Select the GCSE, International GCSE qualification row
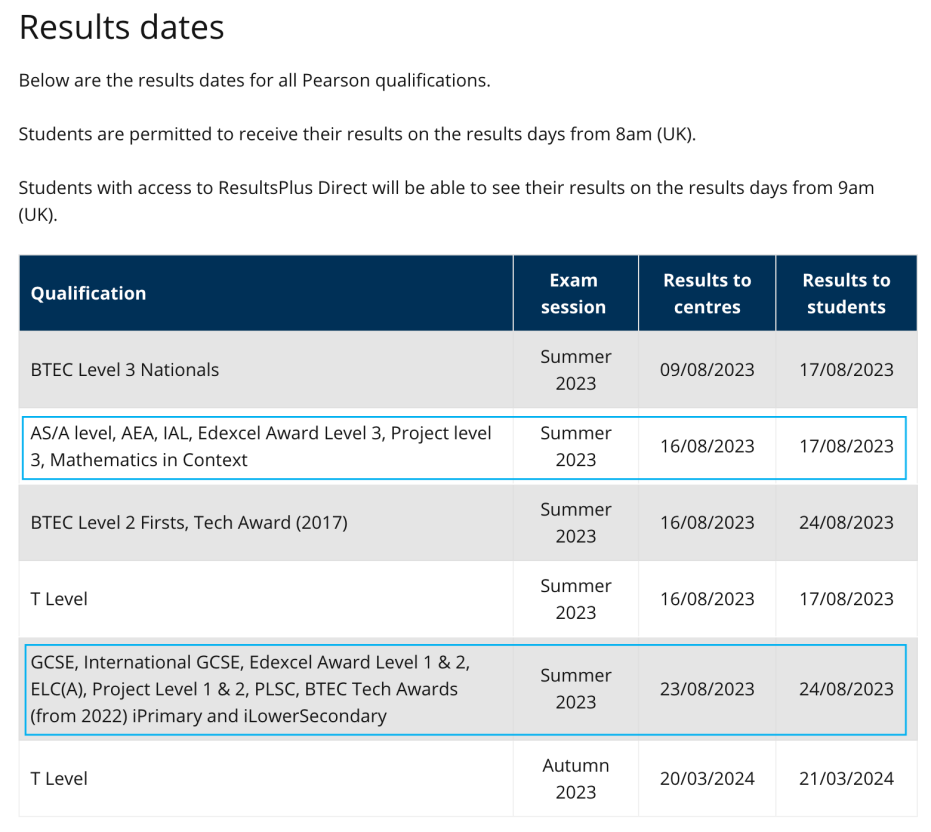Image resolution: width=931 pixels, height=832 pixels. (x=250, y=689)
